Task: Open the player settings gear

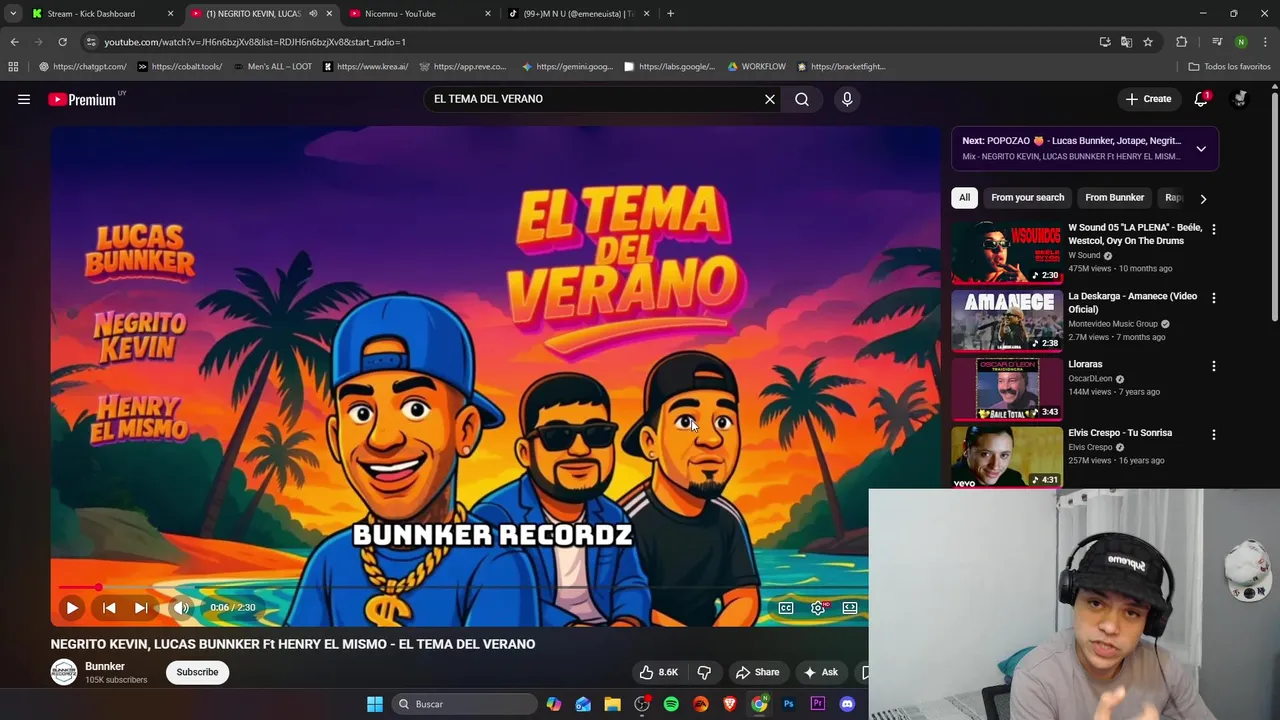Action: 818,607
